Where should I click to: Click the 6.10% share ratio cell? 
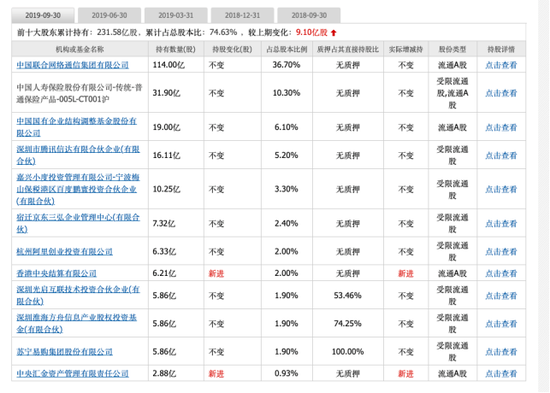[x=286, y=127]
